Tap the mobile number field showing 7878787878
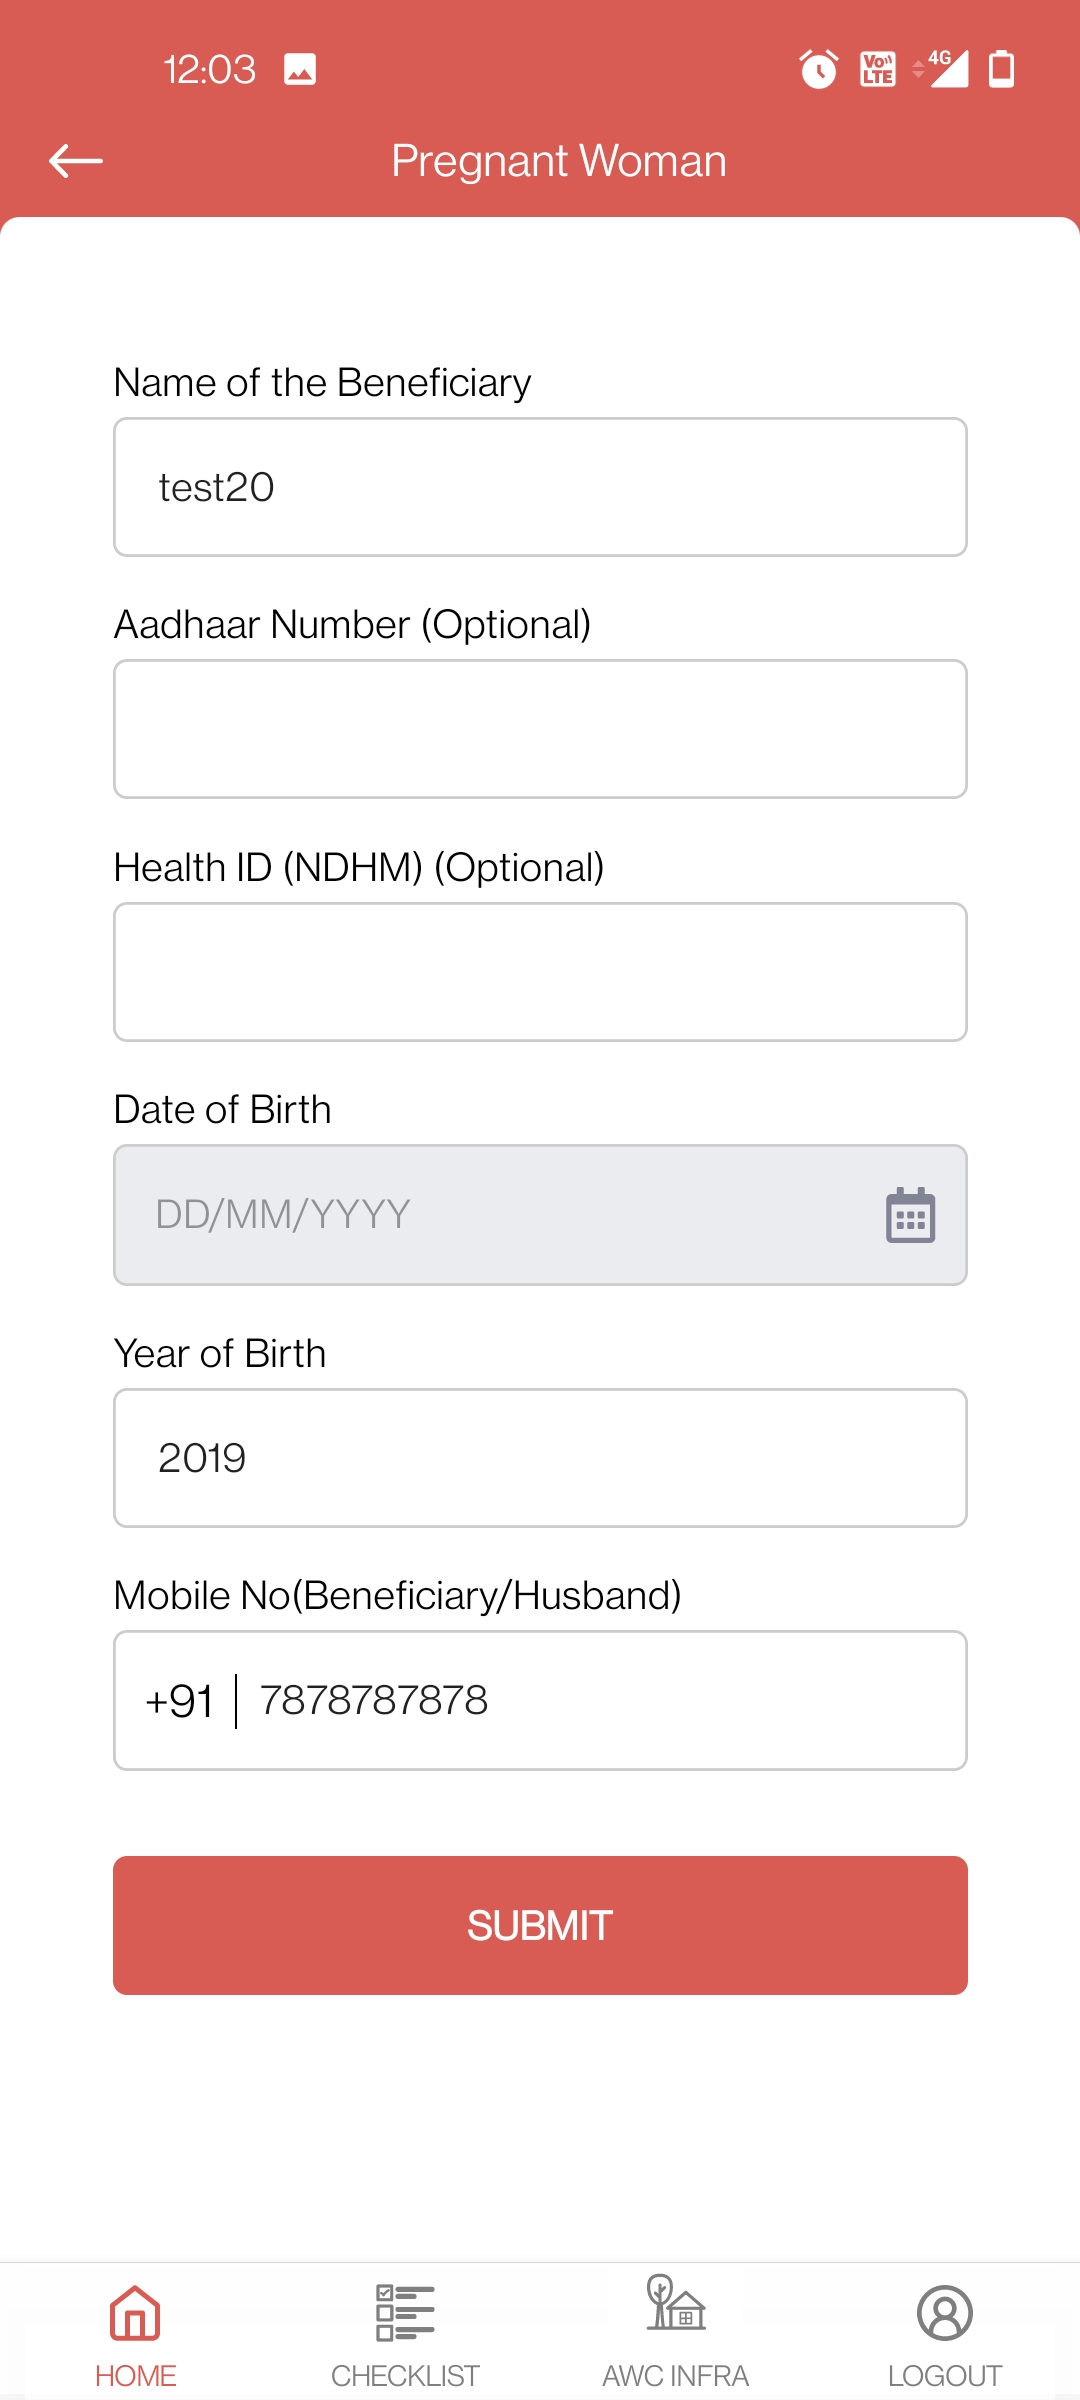 (600, 1700)
